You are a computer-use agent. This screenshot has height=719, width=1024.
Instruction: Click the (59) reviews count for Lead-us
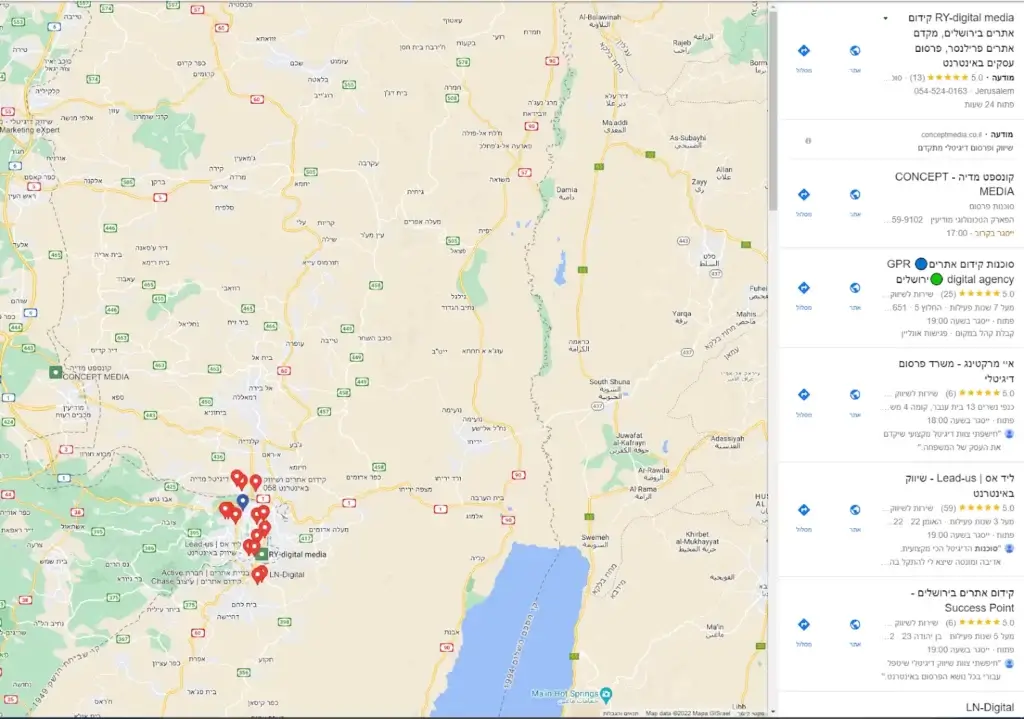948,508
